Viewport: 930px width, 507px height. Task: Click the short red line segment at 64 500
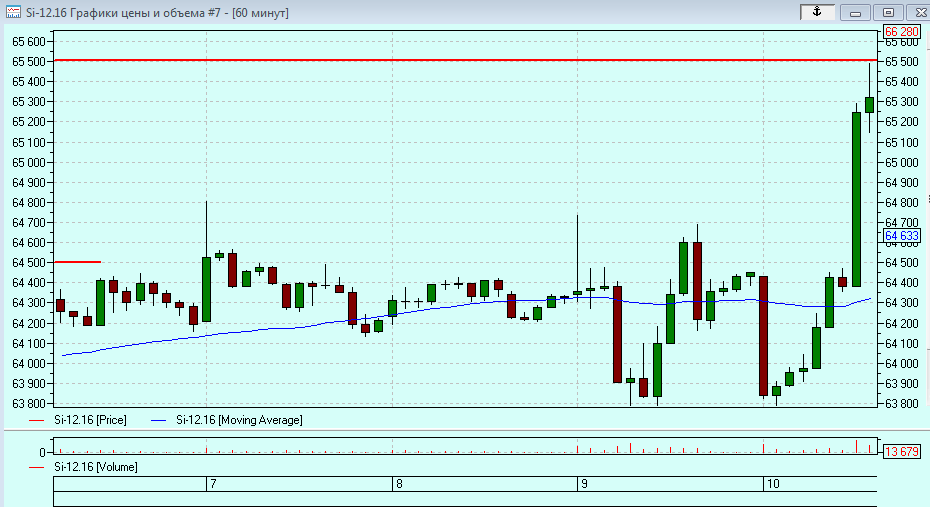coord(77,262)
